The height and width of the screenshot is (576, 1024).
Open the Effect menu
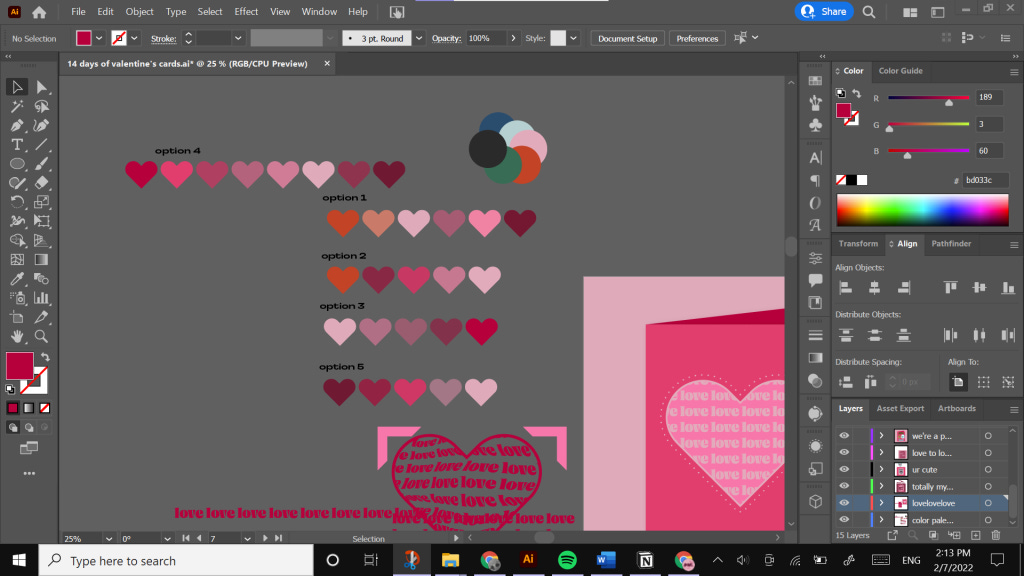tap(246, 12)
